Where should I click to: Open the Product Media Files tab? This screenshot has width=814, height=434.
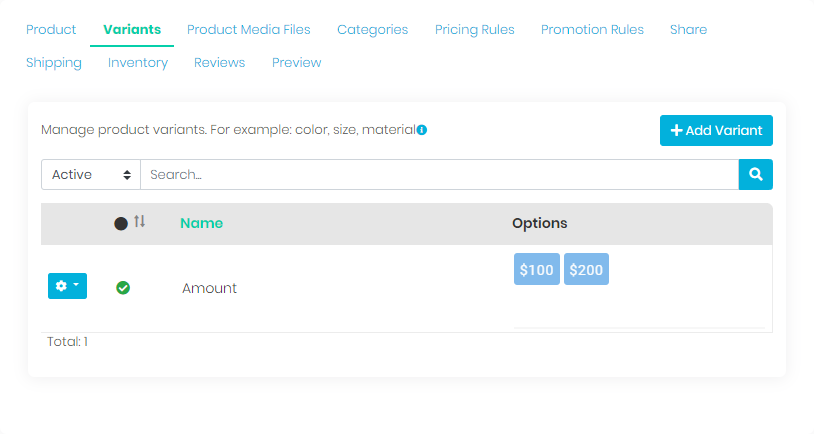click(x=248, y=30)
